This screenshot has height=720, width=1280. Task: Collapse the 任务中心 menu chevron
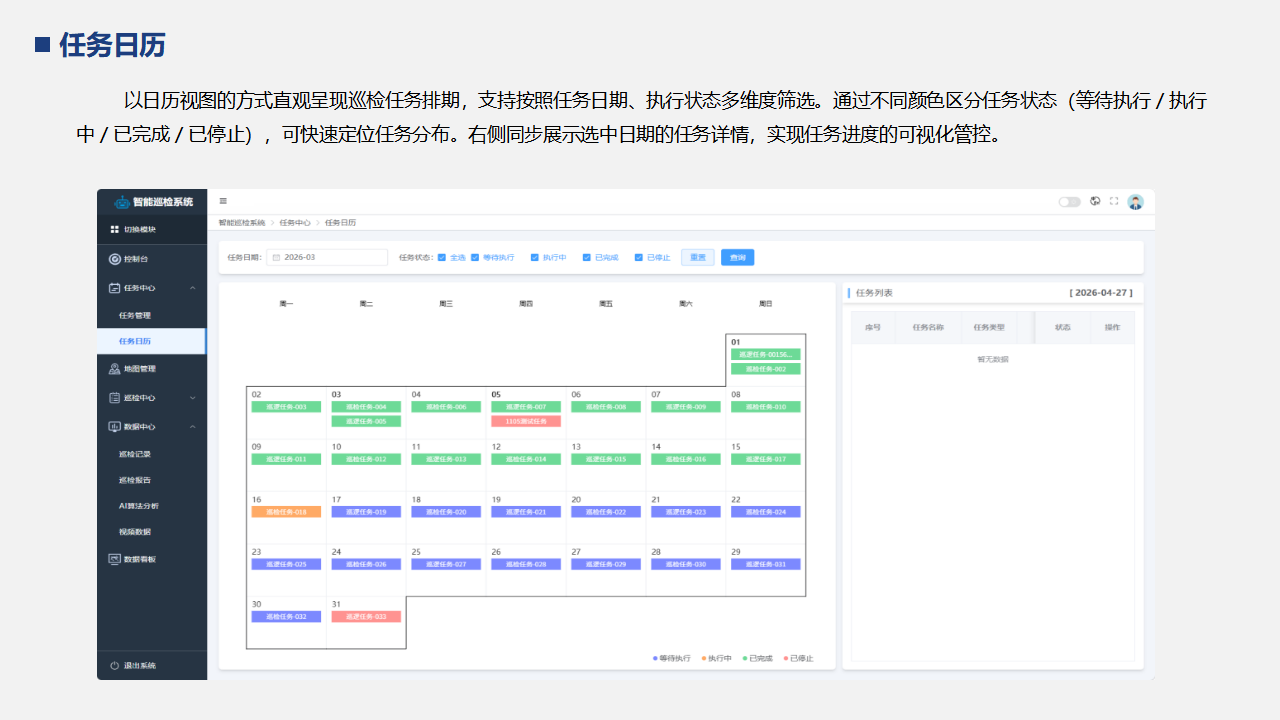(x=192, y=288)
